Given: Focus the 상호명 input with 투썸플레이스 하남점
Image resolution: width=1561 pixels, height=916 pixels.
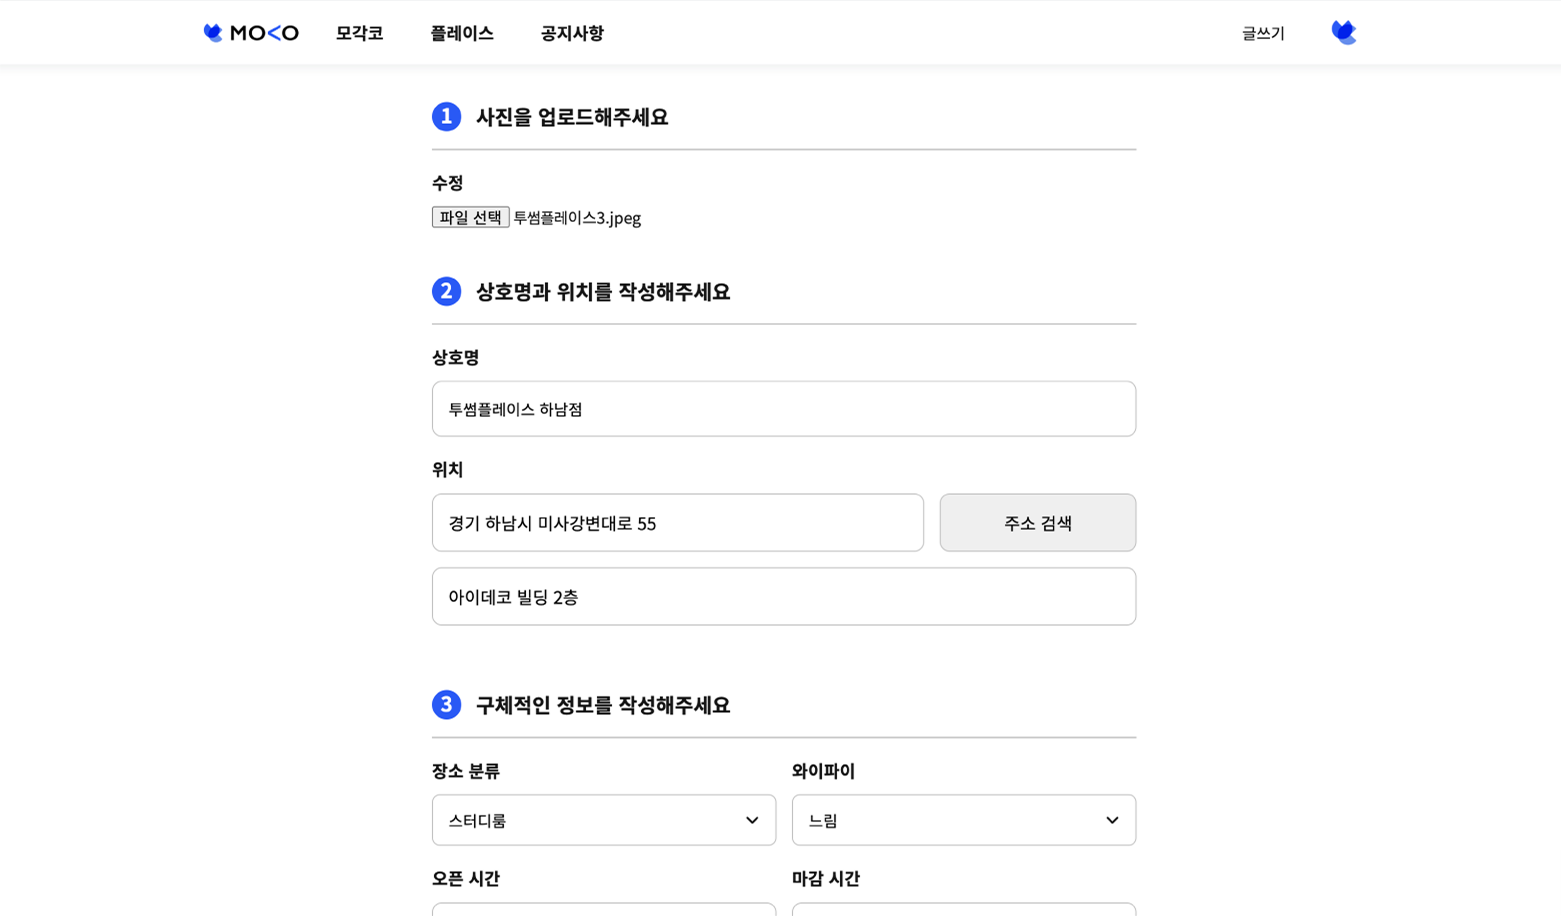Looking at the screenshot, I should pos(783,409).
